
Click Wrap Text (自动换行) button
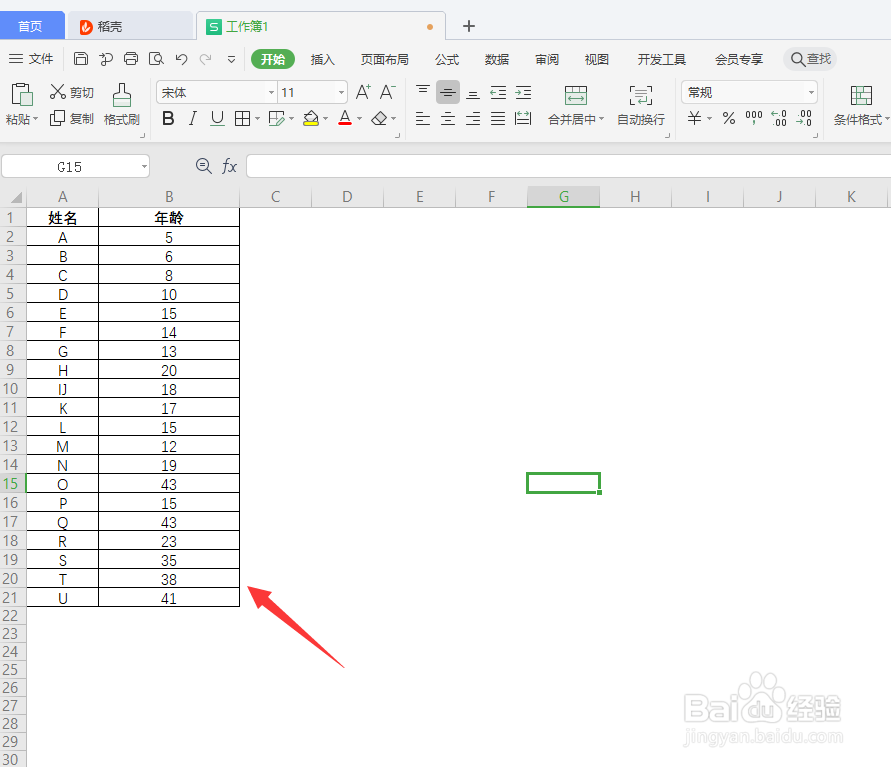pos(641,105)
